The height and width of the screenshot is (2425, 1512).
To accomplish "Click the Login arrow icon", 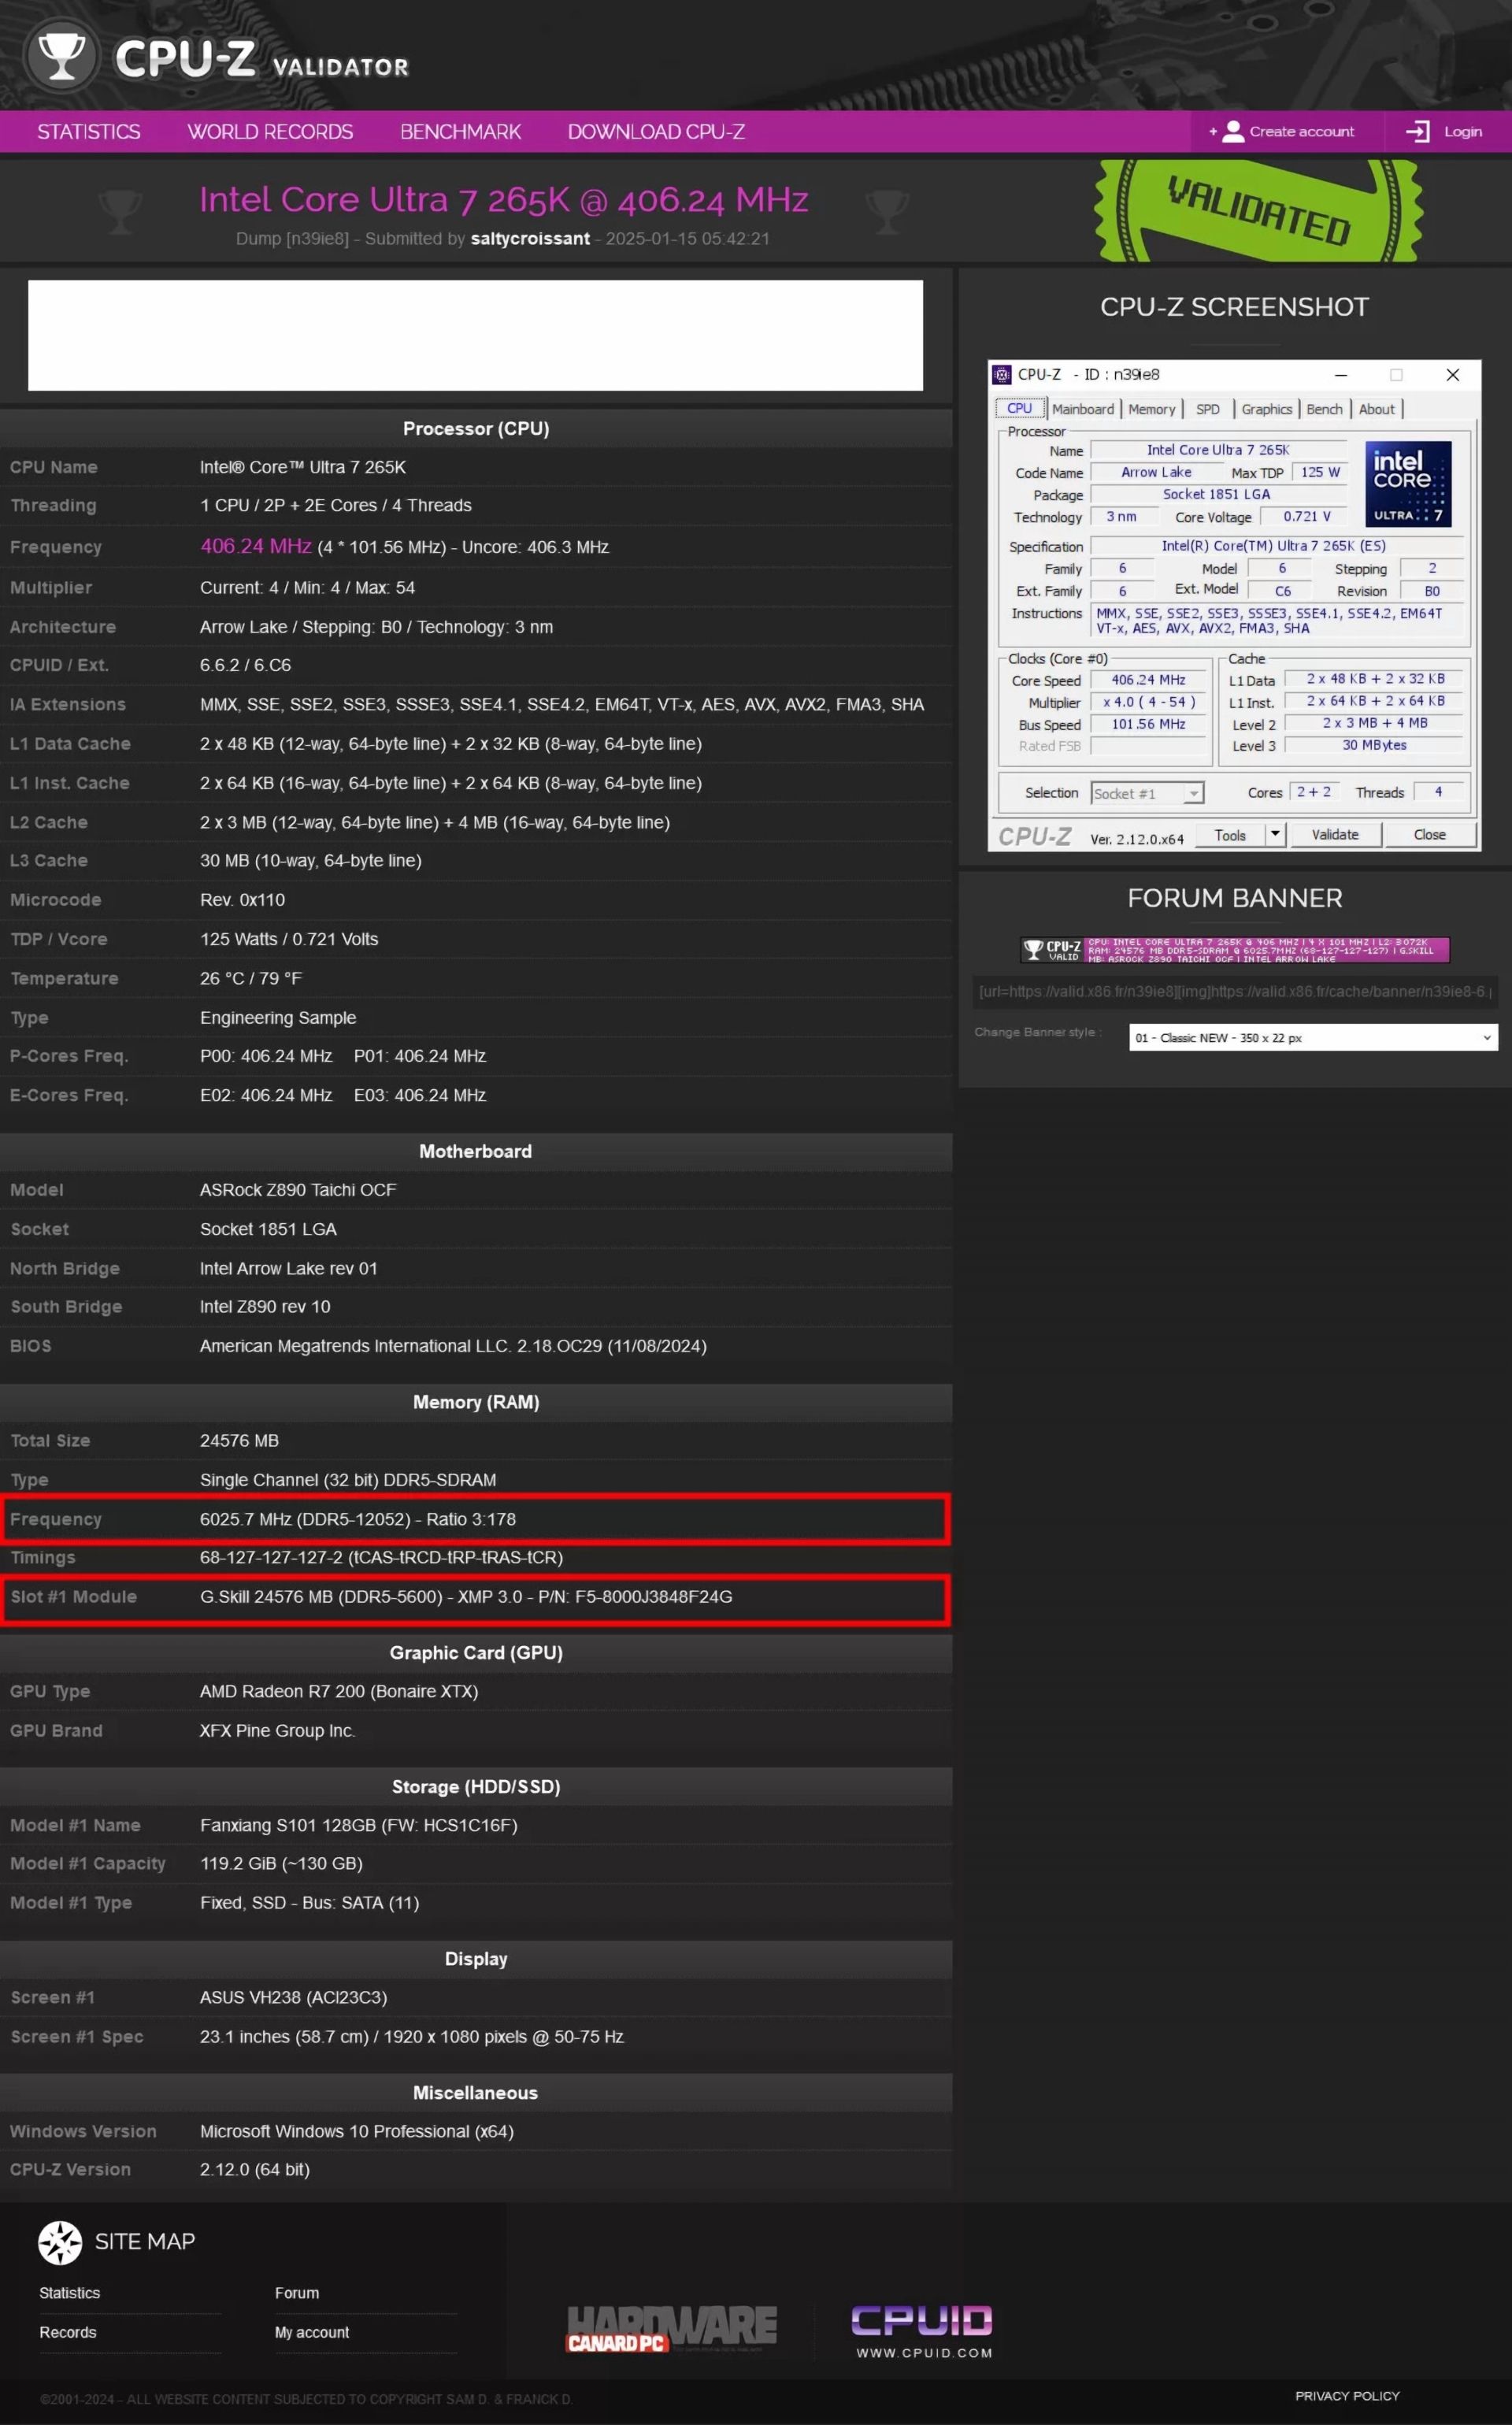I will 1417,131.
